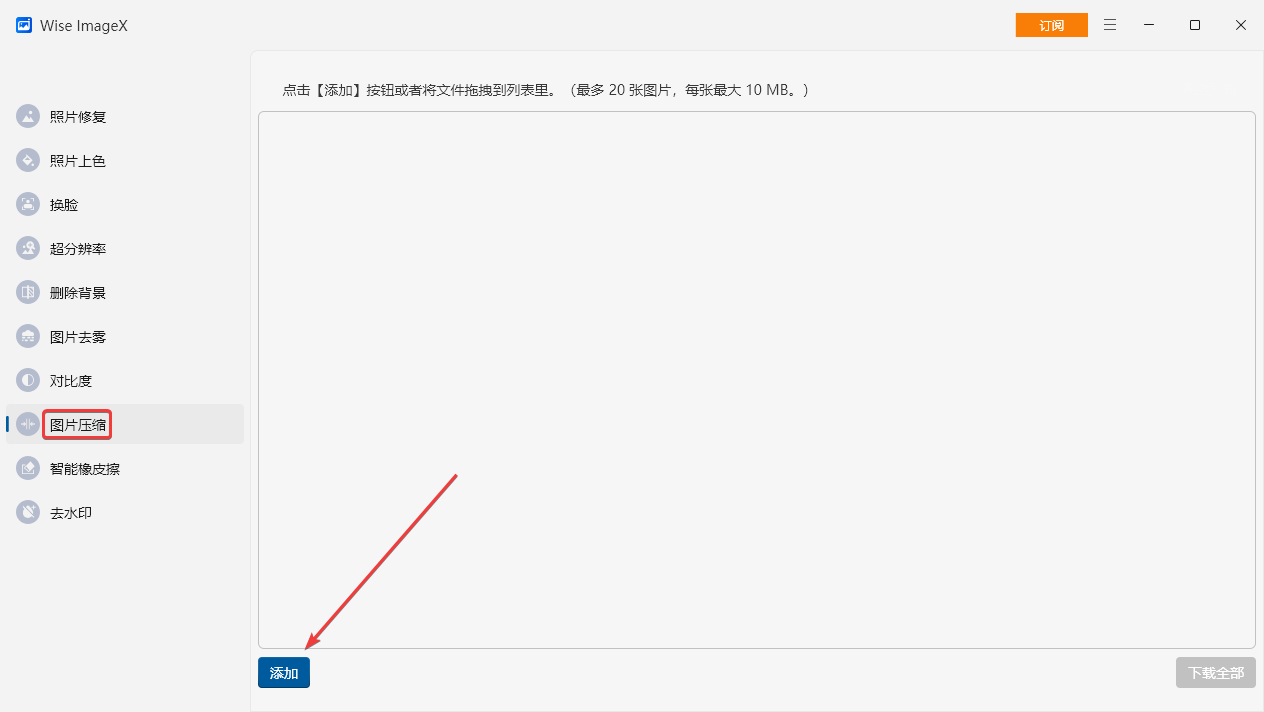Viewport: 1264px width, 712px height.
Task: Click the 添加 add button
Action: click(283, 672)
